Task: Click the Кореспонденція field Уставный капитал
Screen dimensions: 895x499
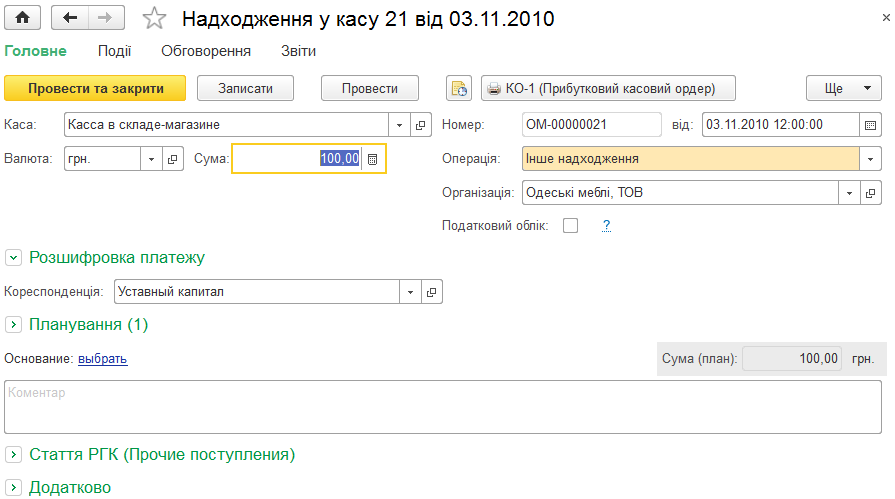Action: [x=257, y=292]
